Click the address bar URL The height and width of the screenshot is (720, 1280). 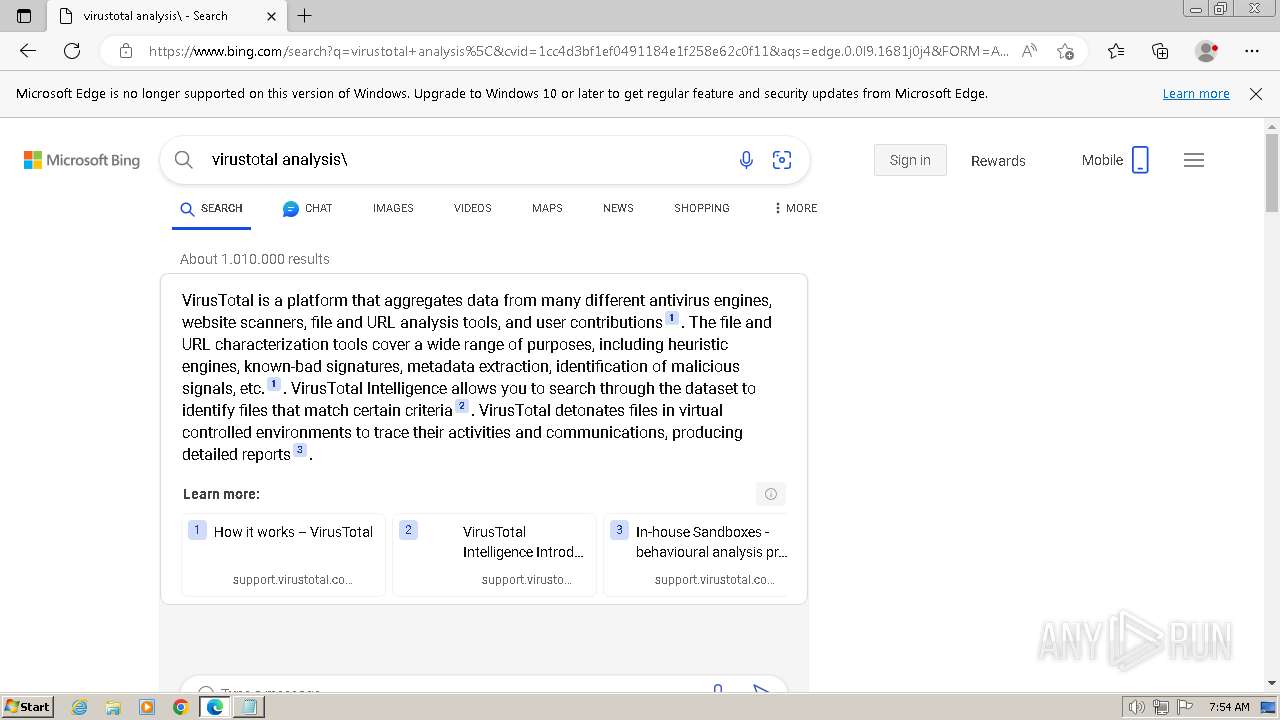[x=578, y=51]
